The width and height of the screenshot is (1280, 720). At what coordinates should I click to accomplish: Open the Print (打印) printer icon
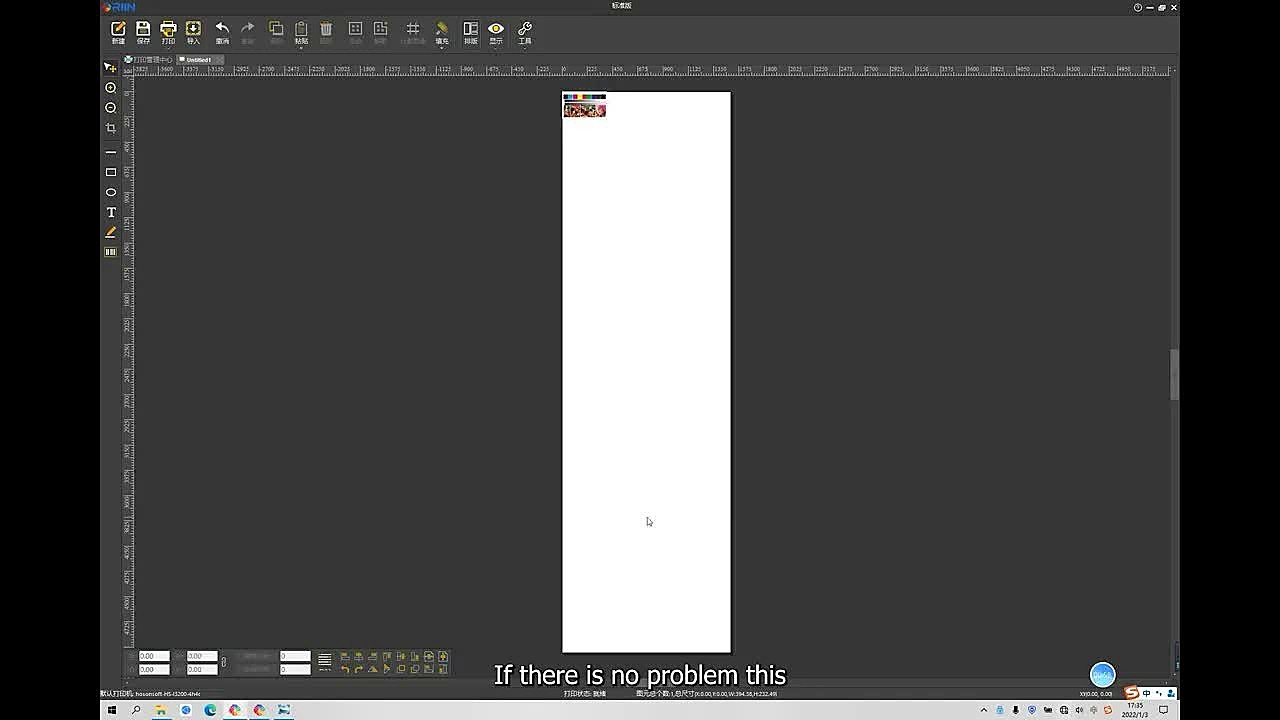(168, 32)
